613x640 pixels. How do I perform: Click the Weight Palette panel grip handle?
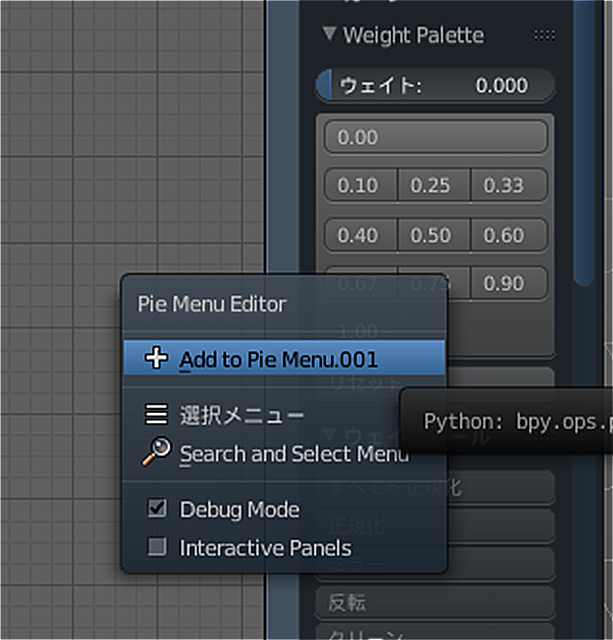pyautogui.click(x=544, y=36)
